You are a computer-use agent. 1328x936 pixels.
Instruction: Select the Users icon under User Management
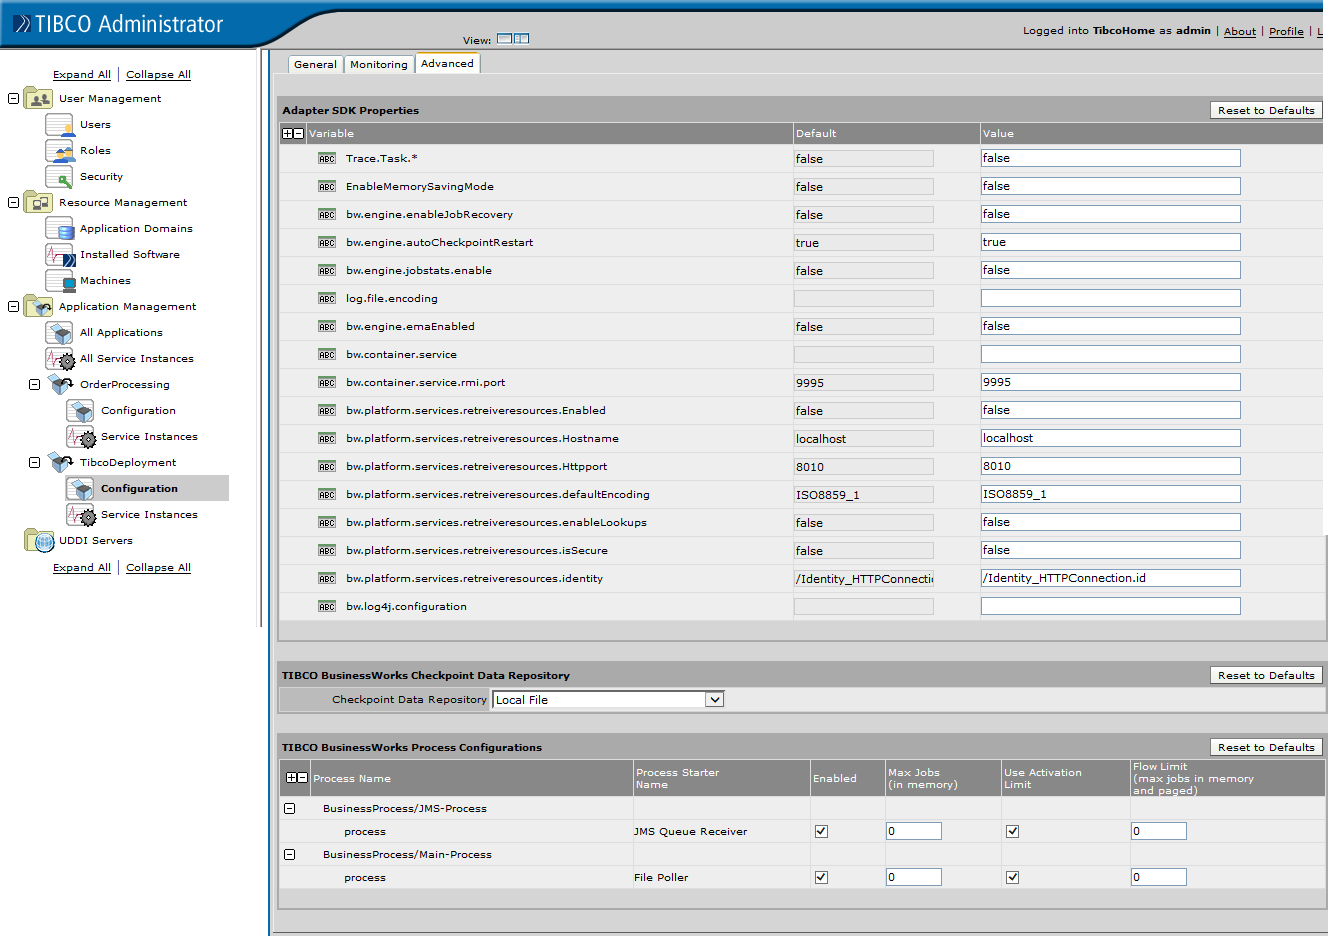[59, 124]
